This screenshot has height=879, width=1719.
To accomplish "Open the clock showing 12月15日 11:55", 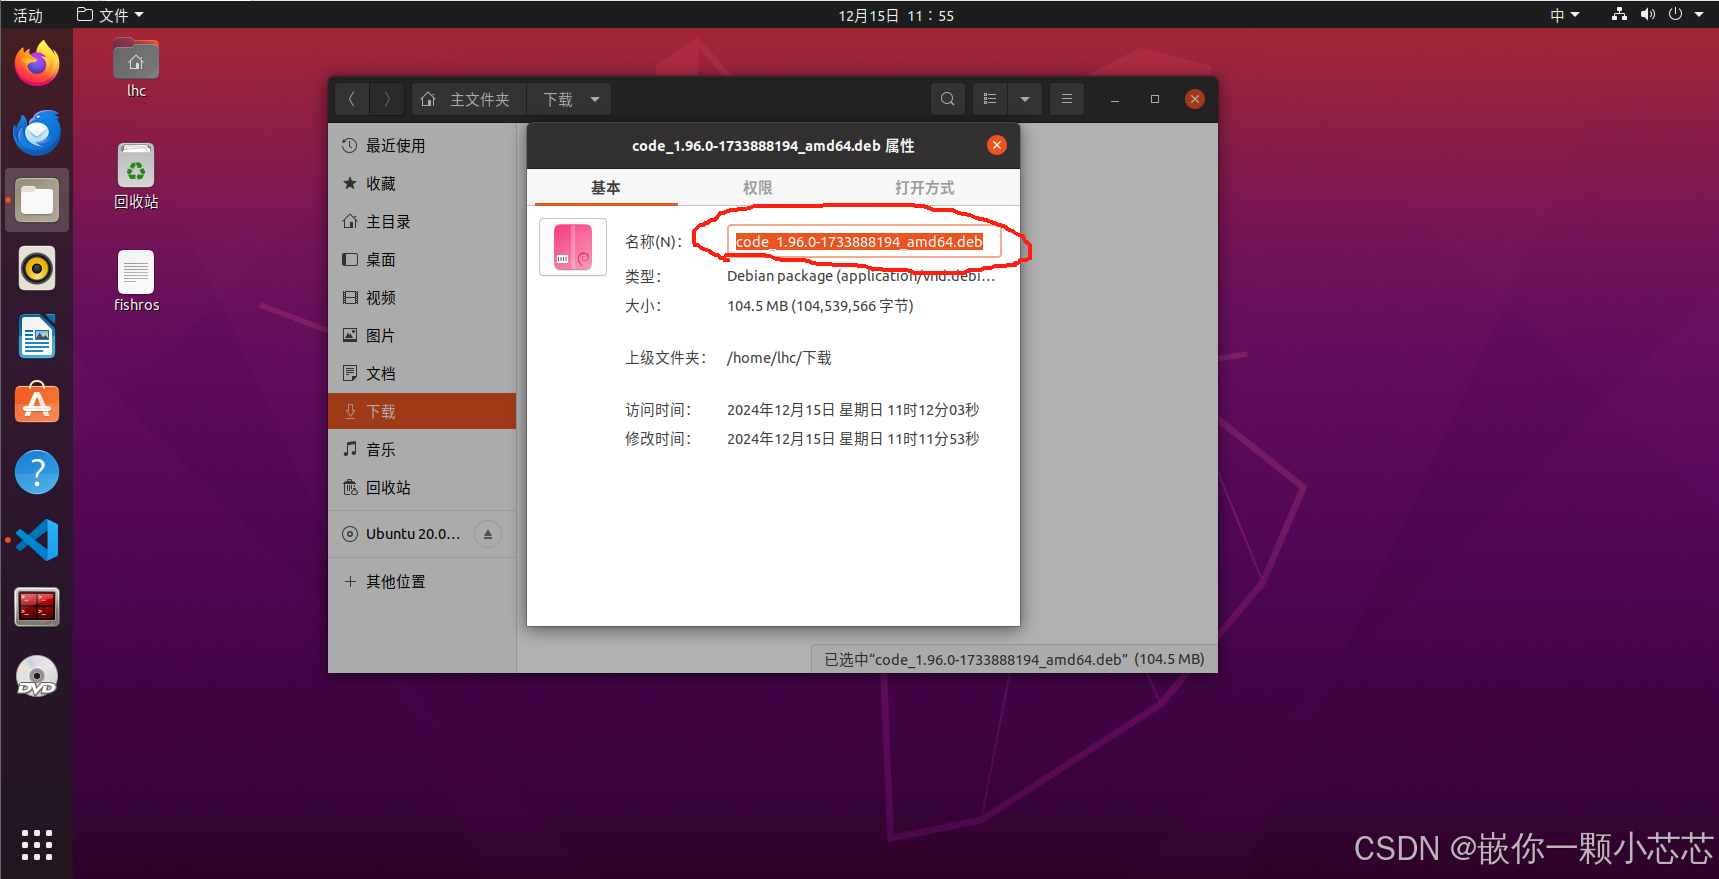I will (x=896, y=15).
